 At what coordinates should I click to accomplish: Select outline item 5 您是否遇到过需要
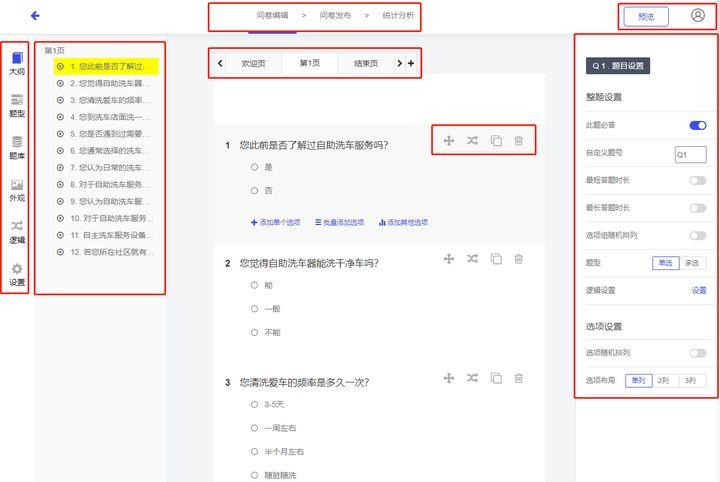pyautogui.click(x=106, y=134)
